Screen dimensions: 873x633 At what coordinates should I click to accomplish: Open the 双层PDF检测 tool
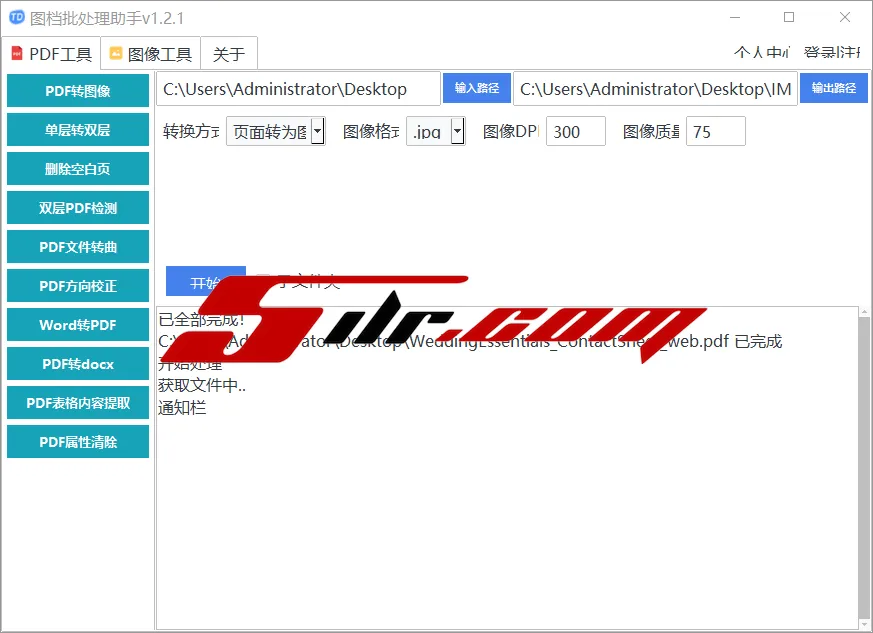78,208
